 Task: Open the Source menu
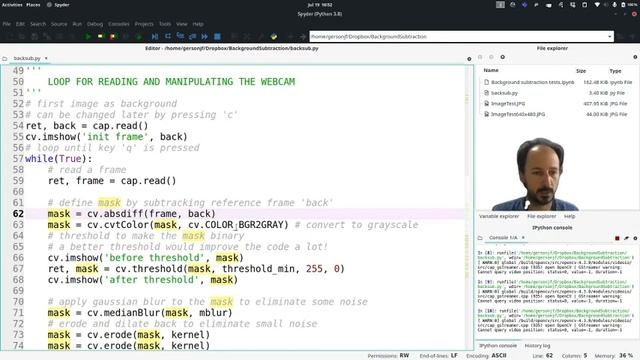(x=59, y=24)
